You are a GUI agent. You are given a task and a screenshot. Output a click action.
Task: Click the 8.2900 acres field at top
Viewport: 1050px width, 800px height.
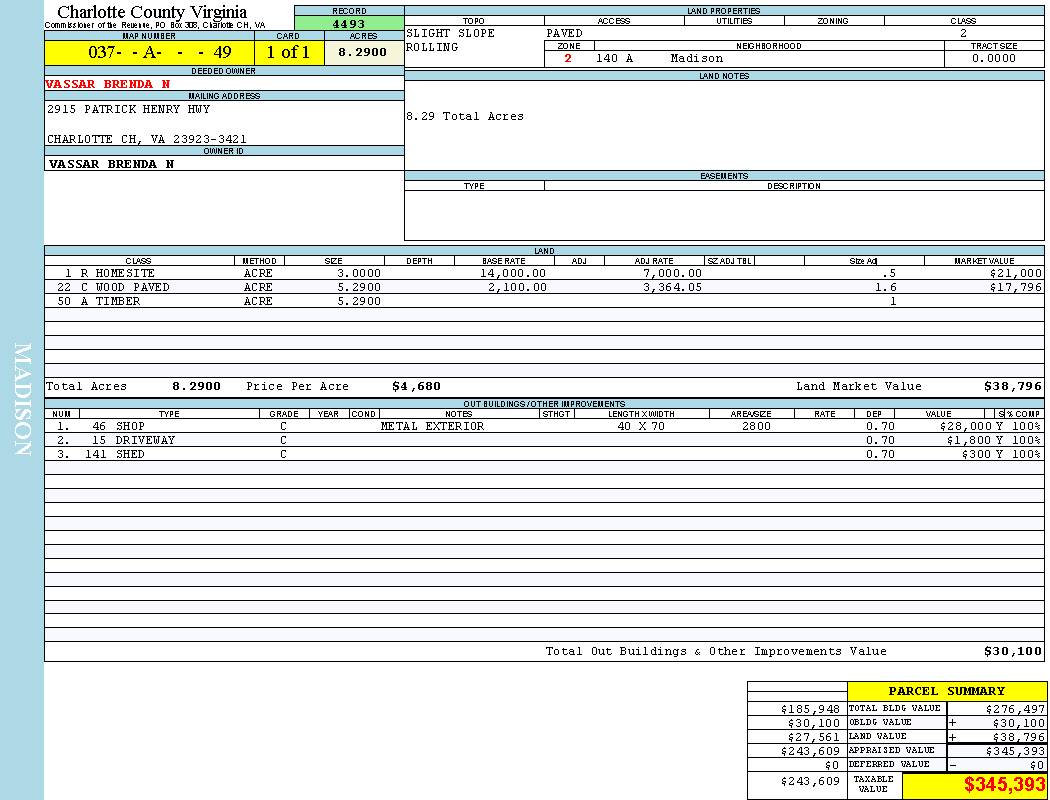click(x=363, y=53)
